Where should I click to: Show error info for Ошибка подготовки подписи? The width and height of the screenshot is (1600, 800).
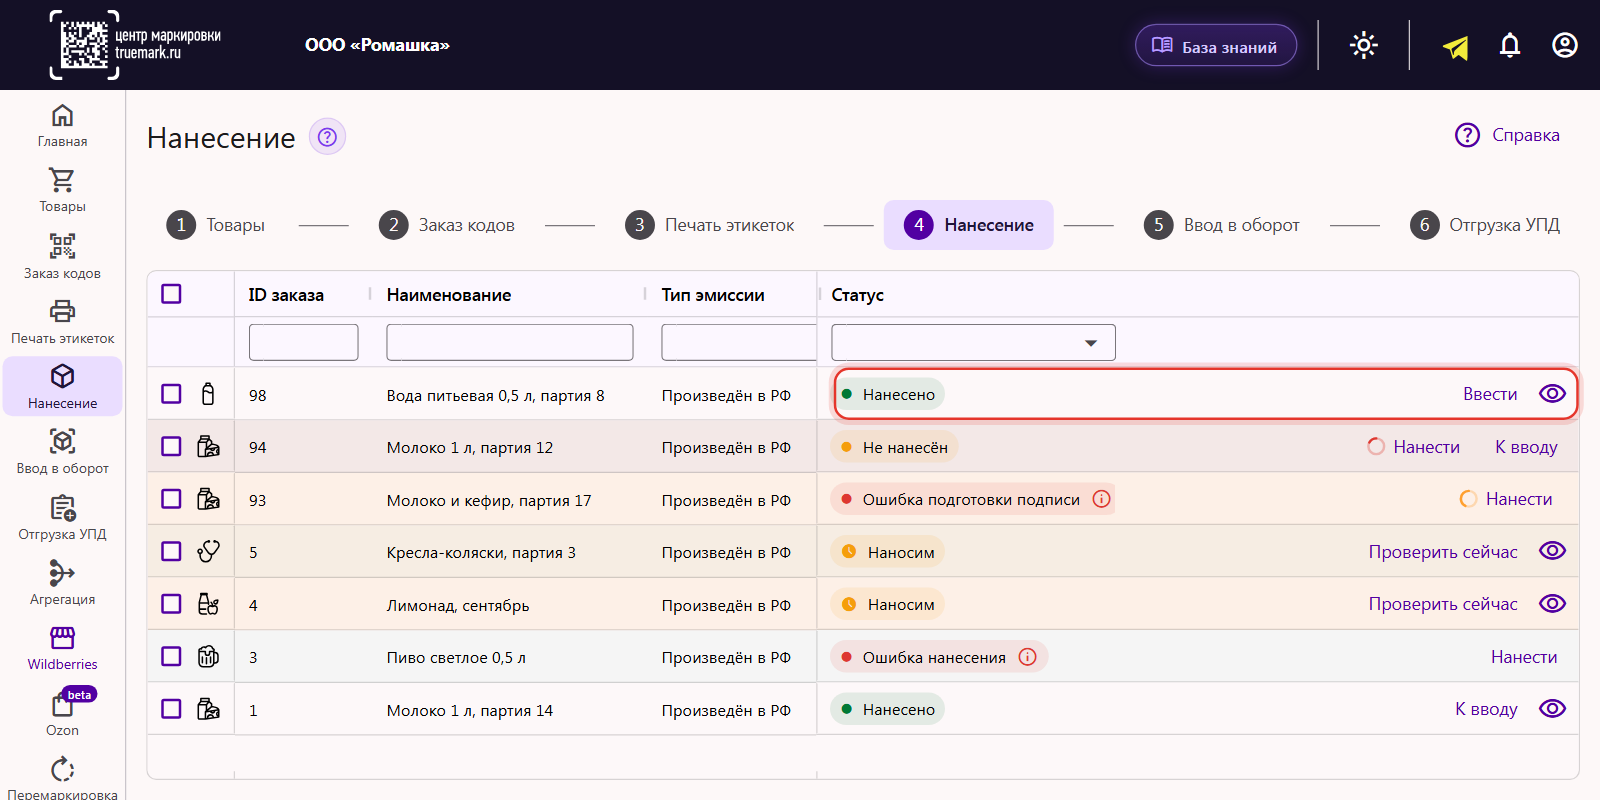click(x=1102, y=499)
